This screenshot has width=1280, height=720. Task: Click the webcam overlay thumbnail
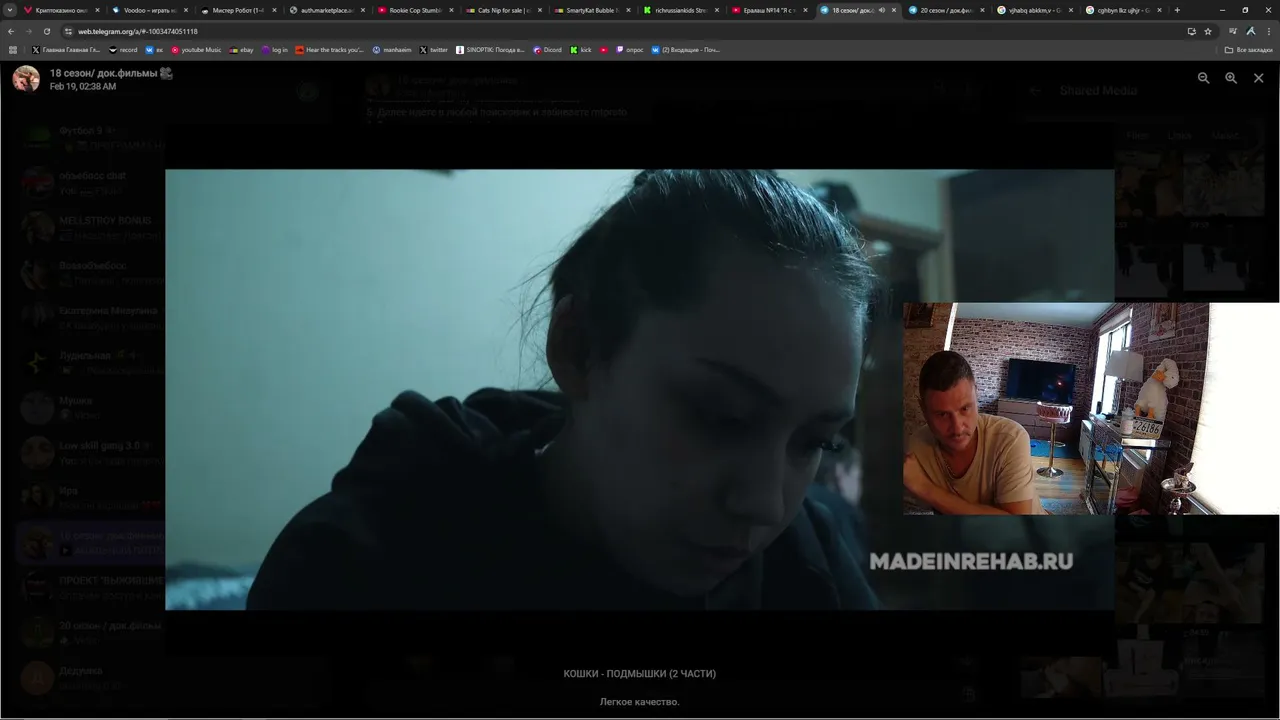click(1091, 408)
